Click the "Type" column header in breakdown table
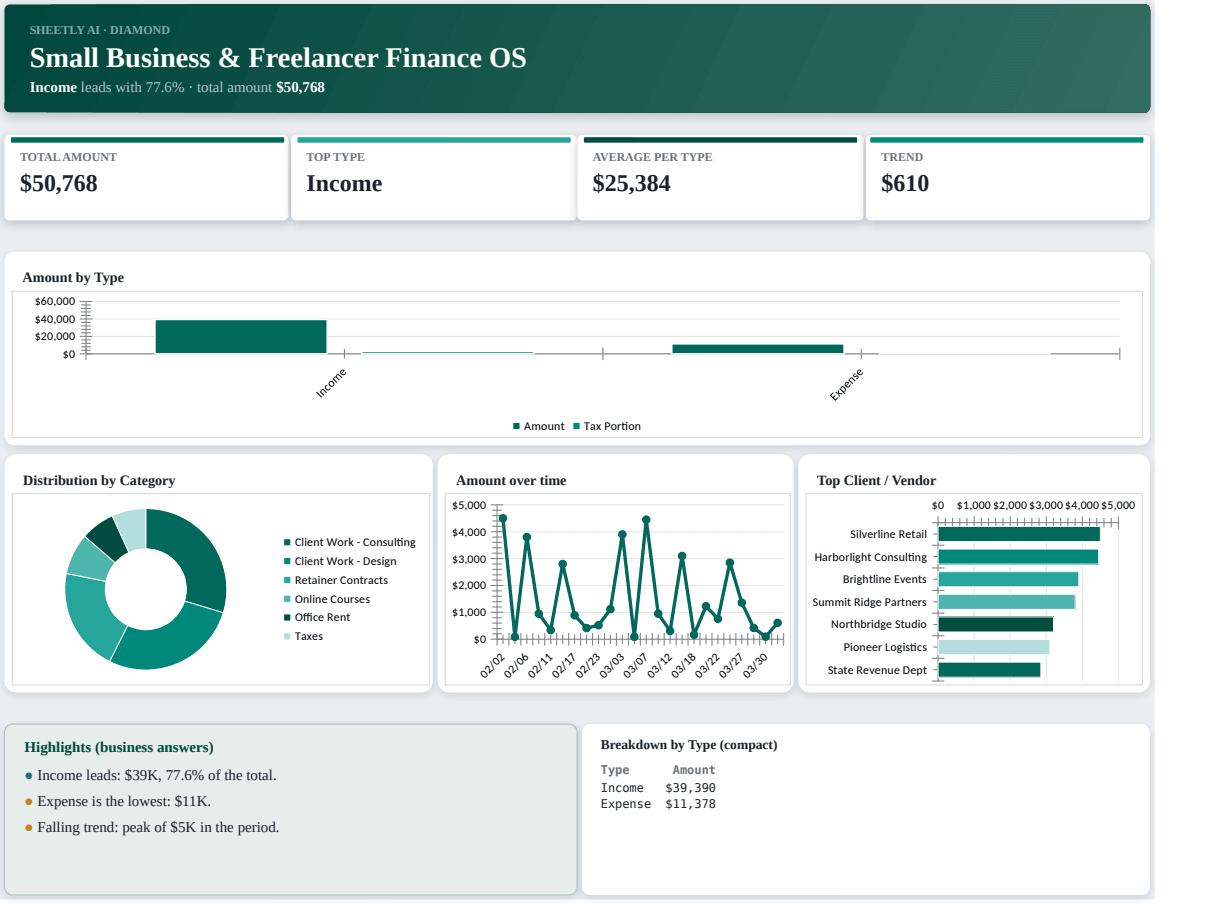This screenshot has width=1227, height=922. [x=615, y=770]
